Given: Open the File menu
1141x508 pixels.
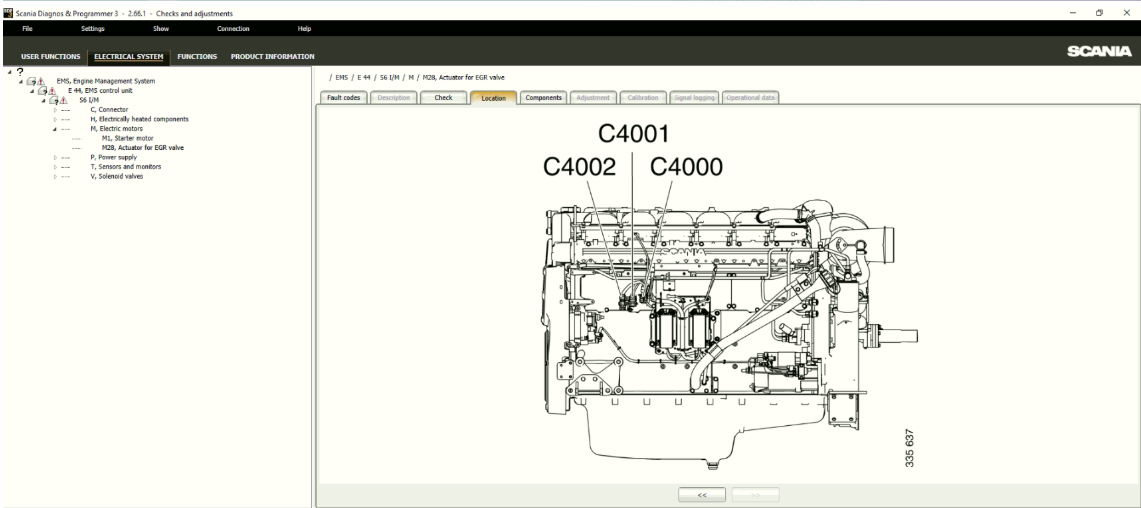Looking at the screenshot, I should click(27, 29).
